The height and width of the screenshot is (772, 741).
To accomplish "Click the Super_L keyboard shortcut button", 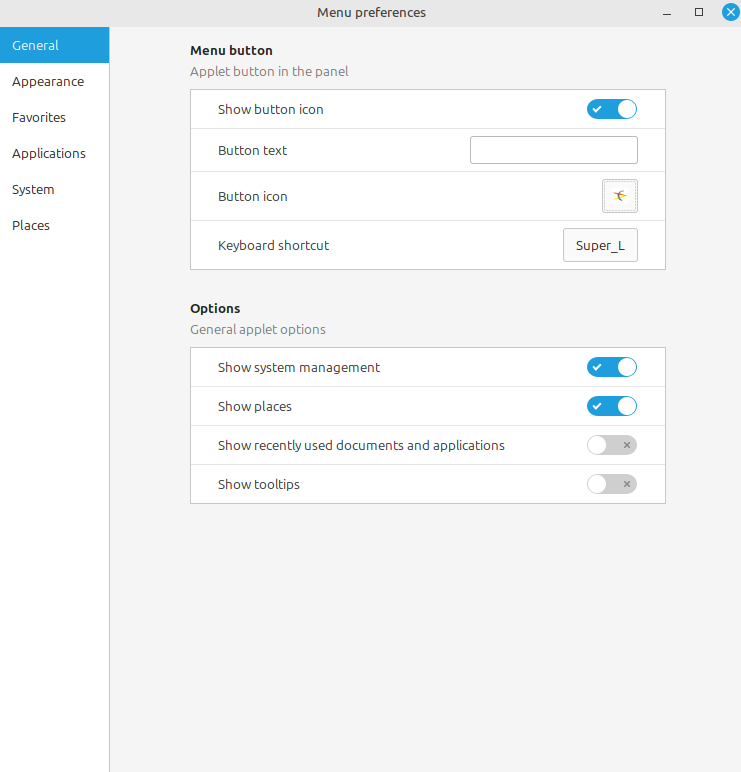I will (x=600, y=245).
